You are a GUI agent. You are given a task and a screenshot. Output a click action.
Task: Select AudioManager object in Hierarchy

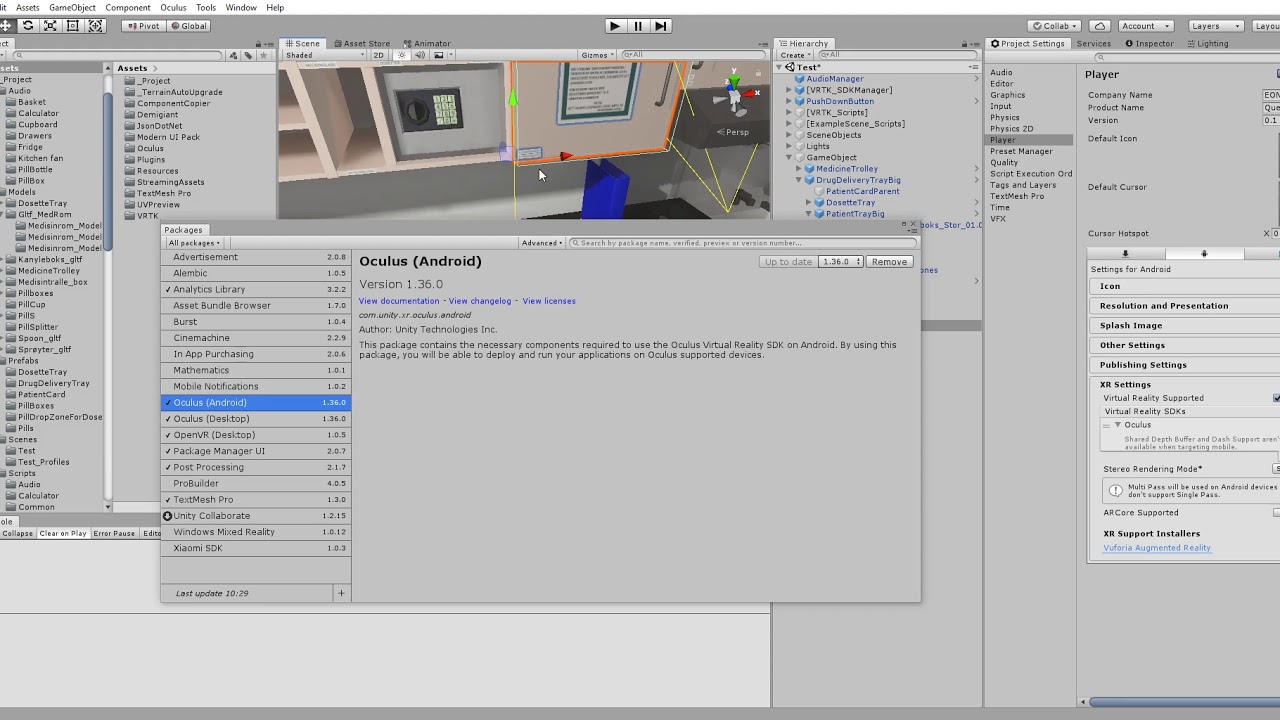834,79
